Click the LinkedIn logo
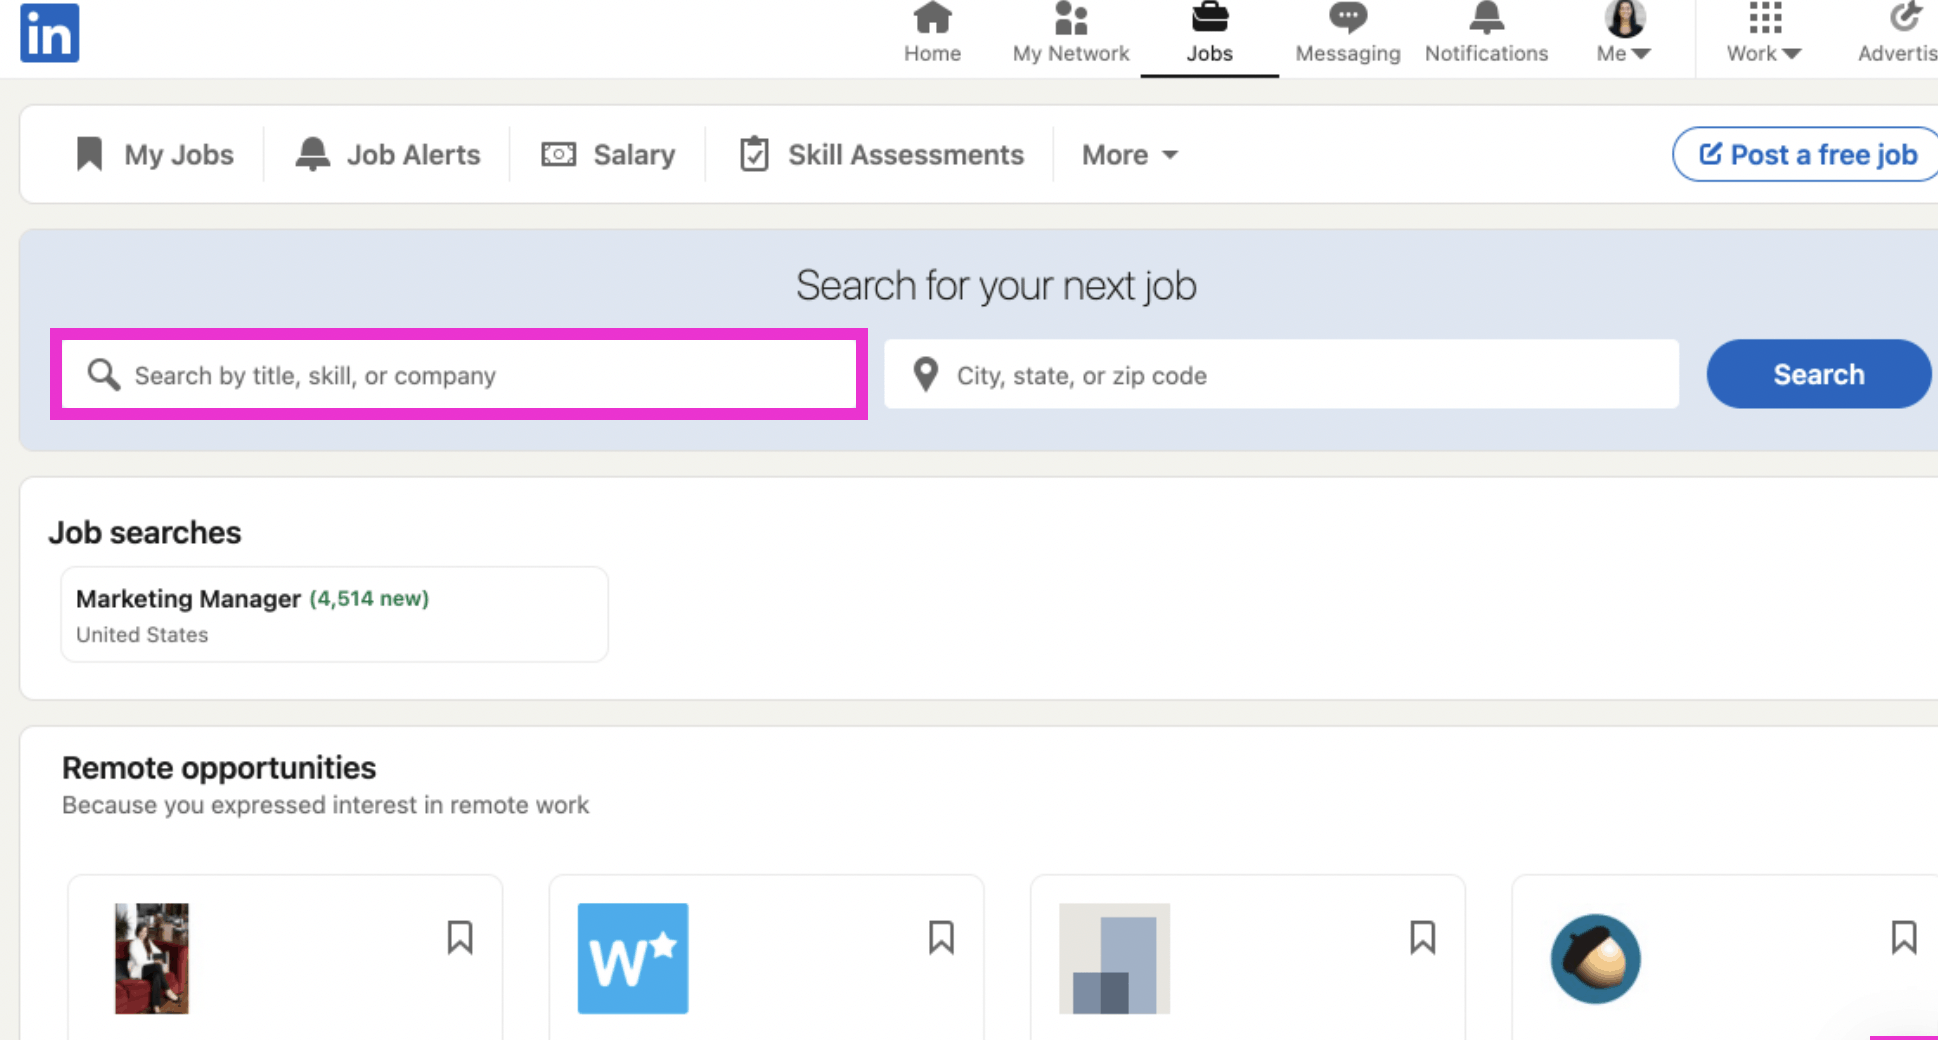Screen dimensions: 1938x1040 [49, 32]
